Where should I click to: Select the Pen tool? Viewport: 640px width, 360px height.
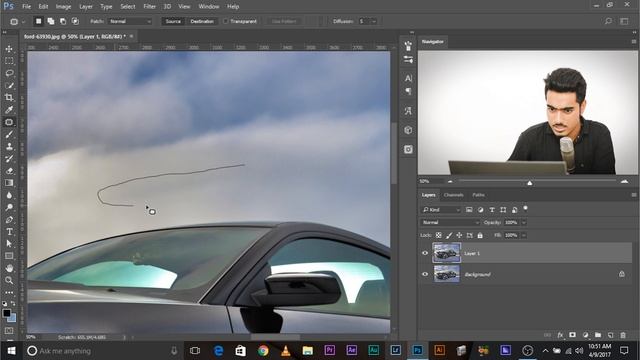pyautogui.click(x=9, y=220)
